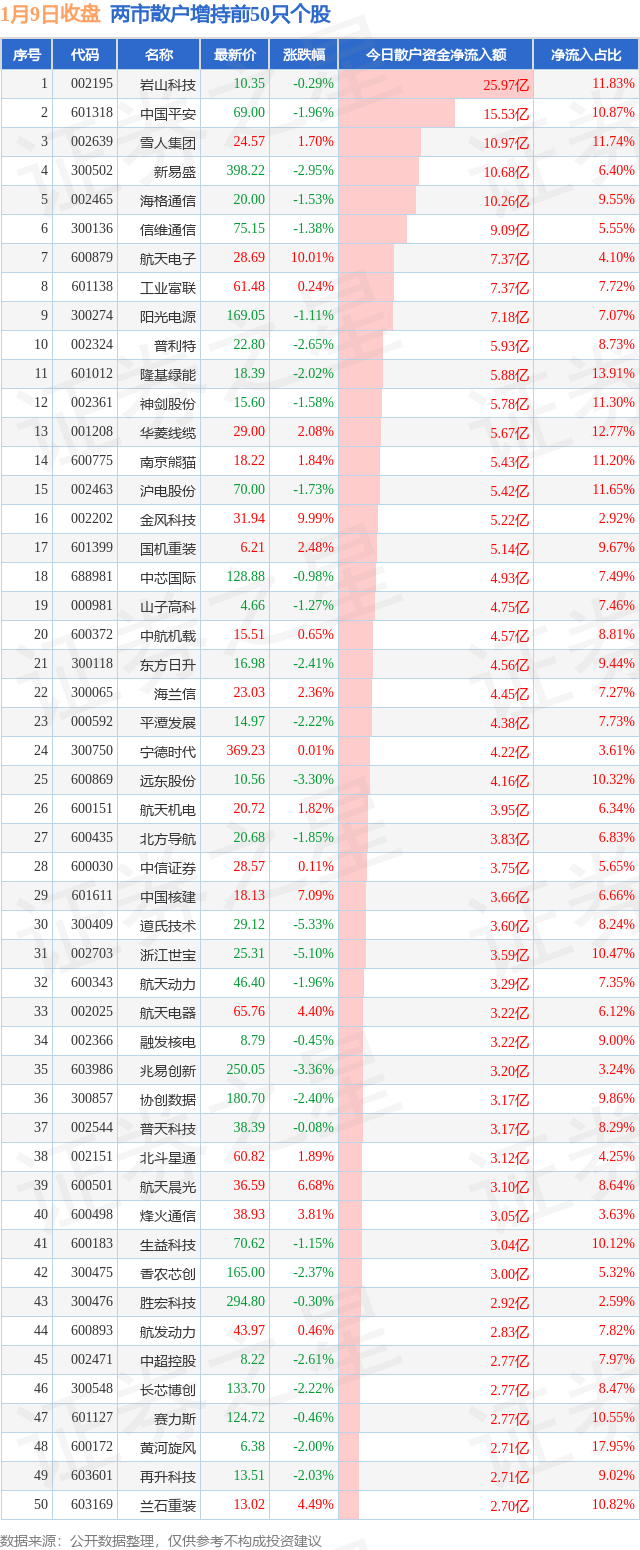
Task: Click the 代码 column header
Action: (x=85, y=55)
